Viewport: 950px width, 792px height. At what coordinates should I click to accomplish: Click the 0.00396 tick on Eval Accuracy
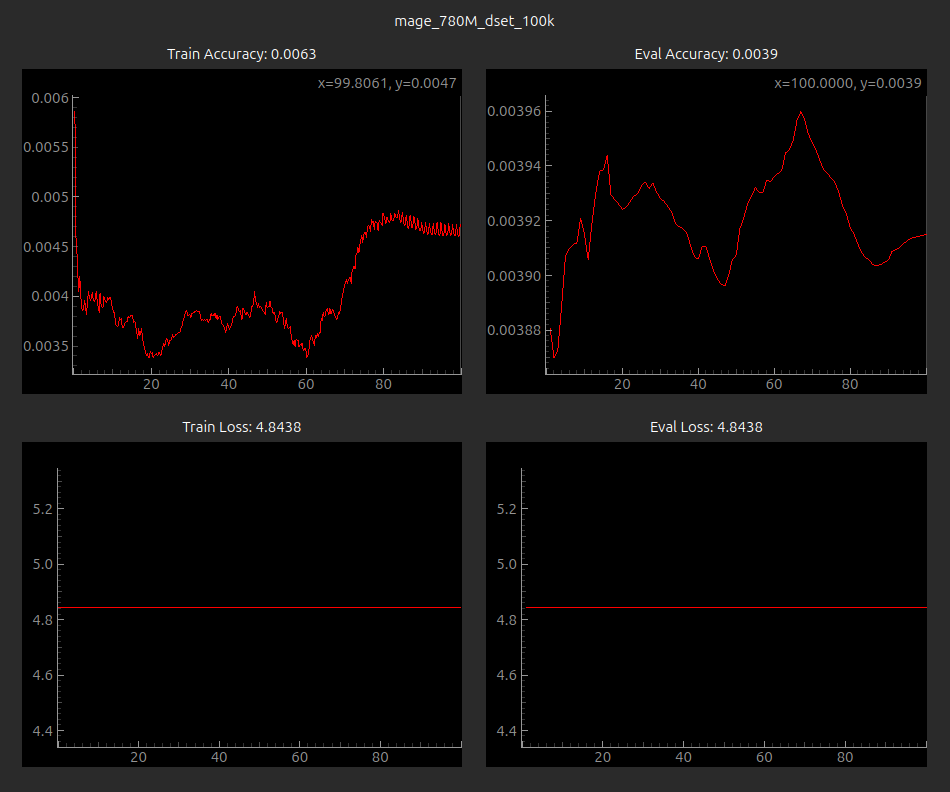click(x=513, y=111)
